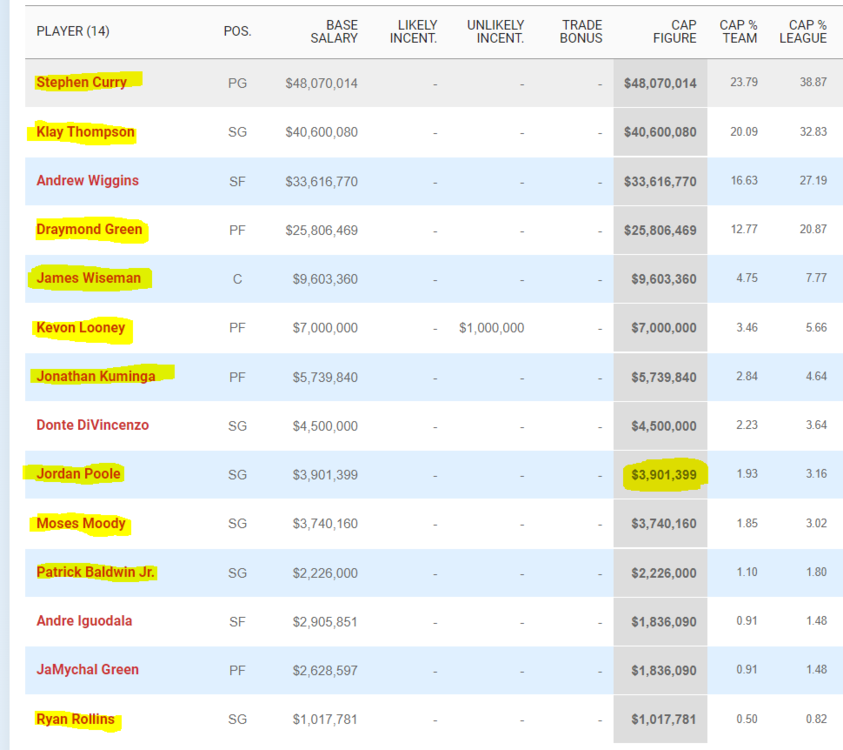Click the Ryan Rollins link
The height and width of the screenshot is (750, 843).
pyautogui.click(x=75, y=719)
